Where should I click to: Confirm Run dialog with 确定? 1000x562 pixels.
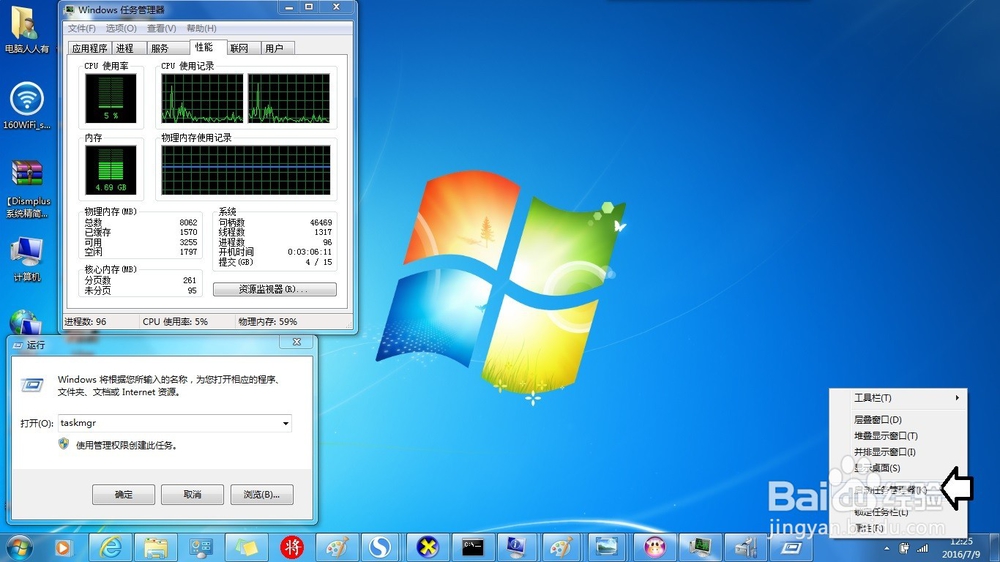pyautogui.click(x=124, y=494)
